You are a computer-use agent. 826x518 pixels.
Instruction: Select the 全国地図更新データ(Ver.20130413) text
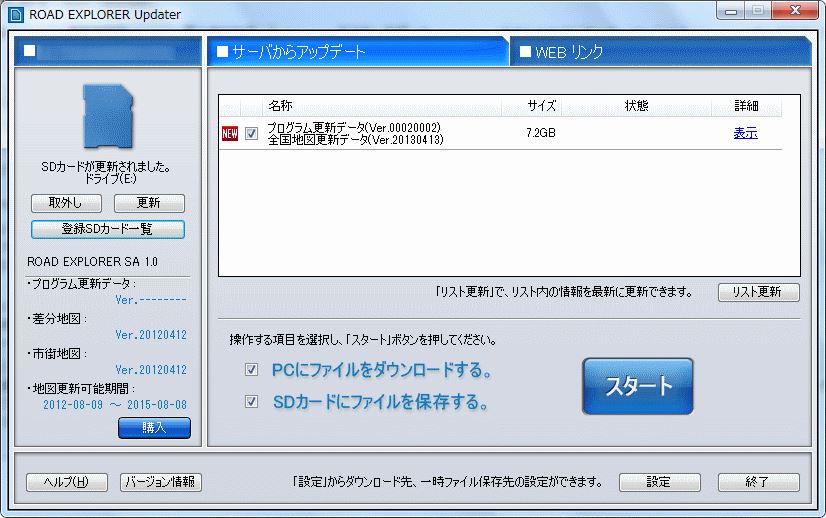coord(356,140)
